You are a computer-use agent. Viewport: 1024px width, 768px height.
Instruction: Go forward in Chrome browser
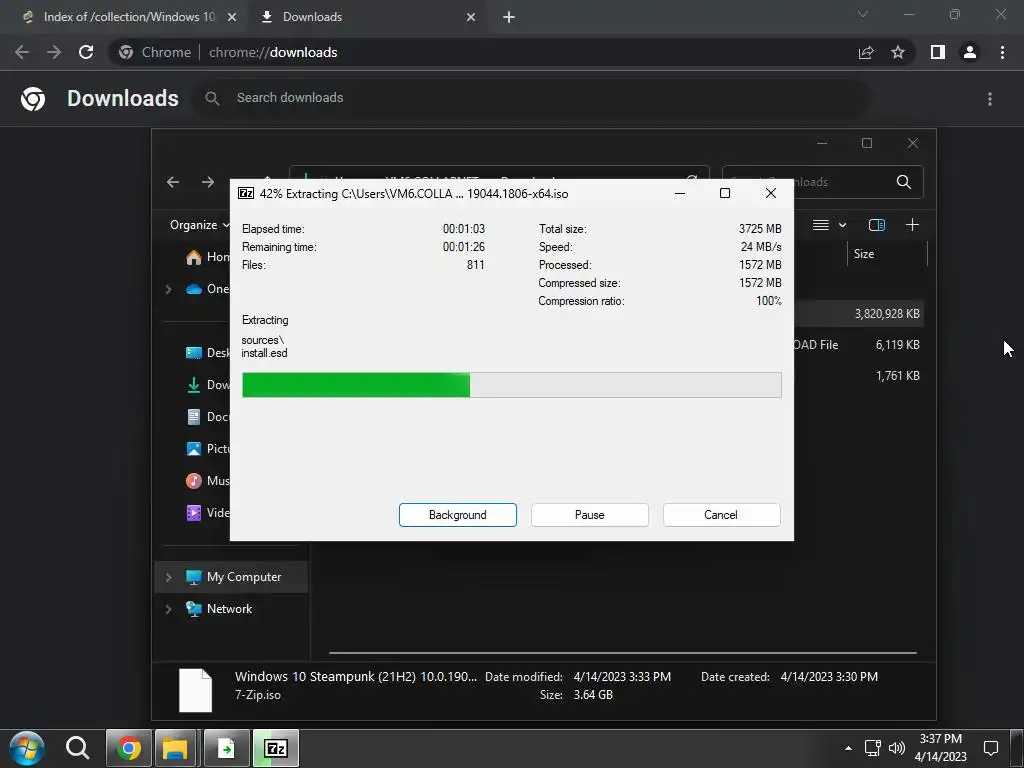pyautogui.click(x=54, y=52)
